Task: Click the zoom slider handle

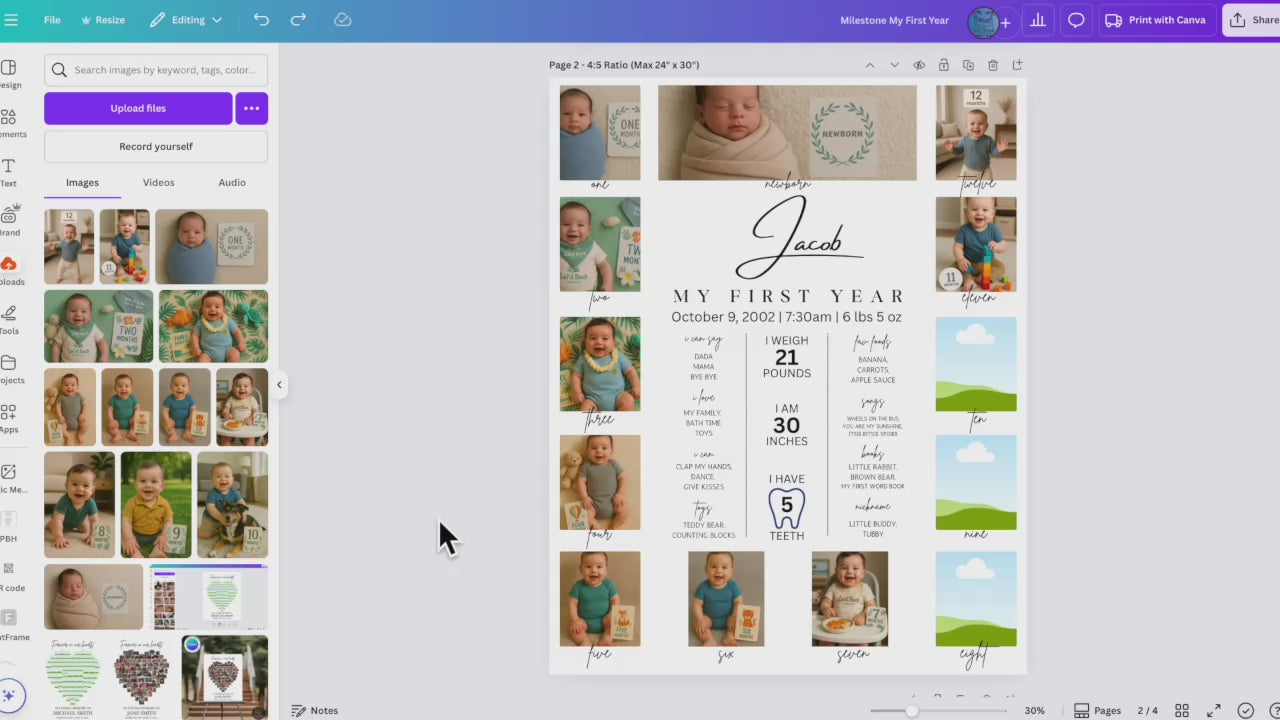Action: tap(911, 710)
